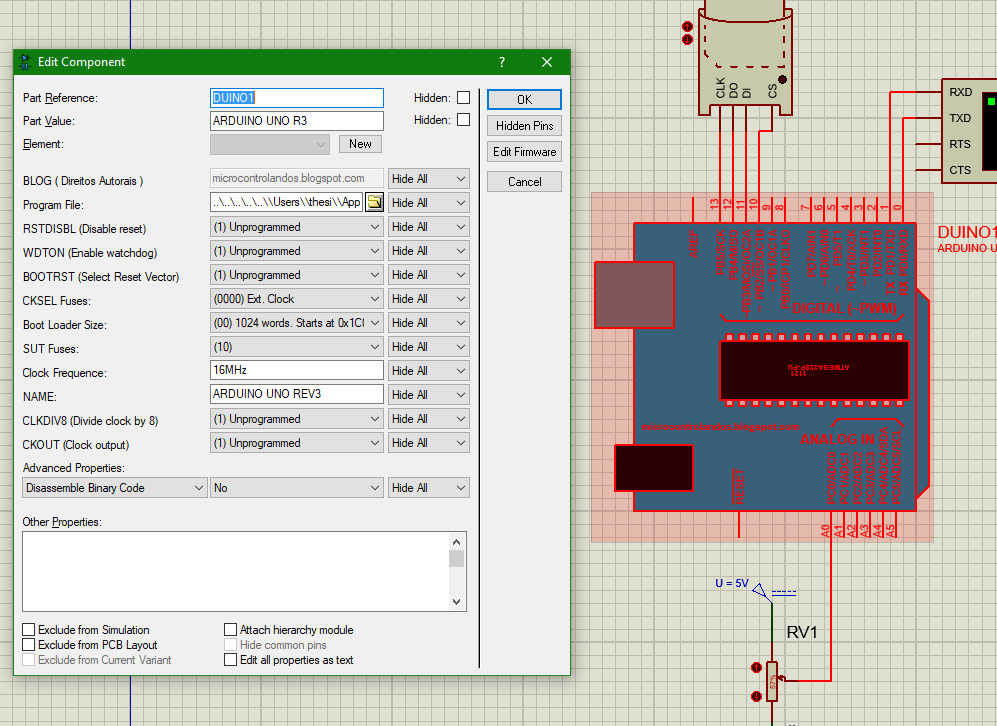997x726 pixels.
Task: Open Hide All dropdown for Program File
Action: [x=428, y=203]
